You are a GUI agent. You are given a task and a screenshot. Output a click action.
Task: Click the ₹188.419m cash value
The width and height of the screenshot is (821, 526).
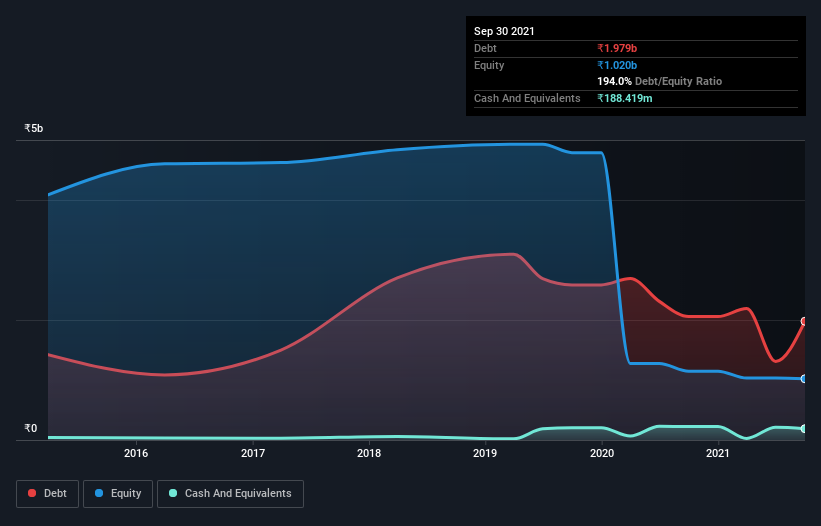click(625, 98)
